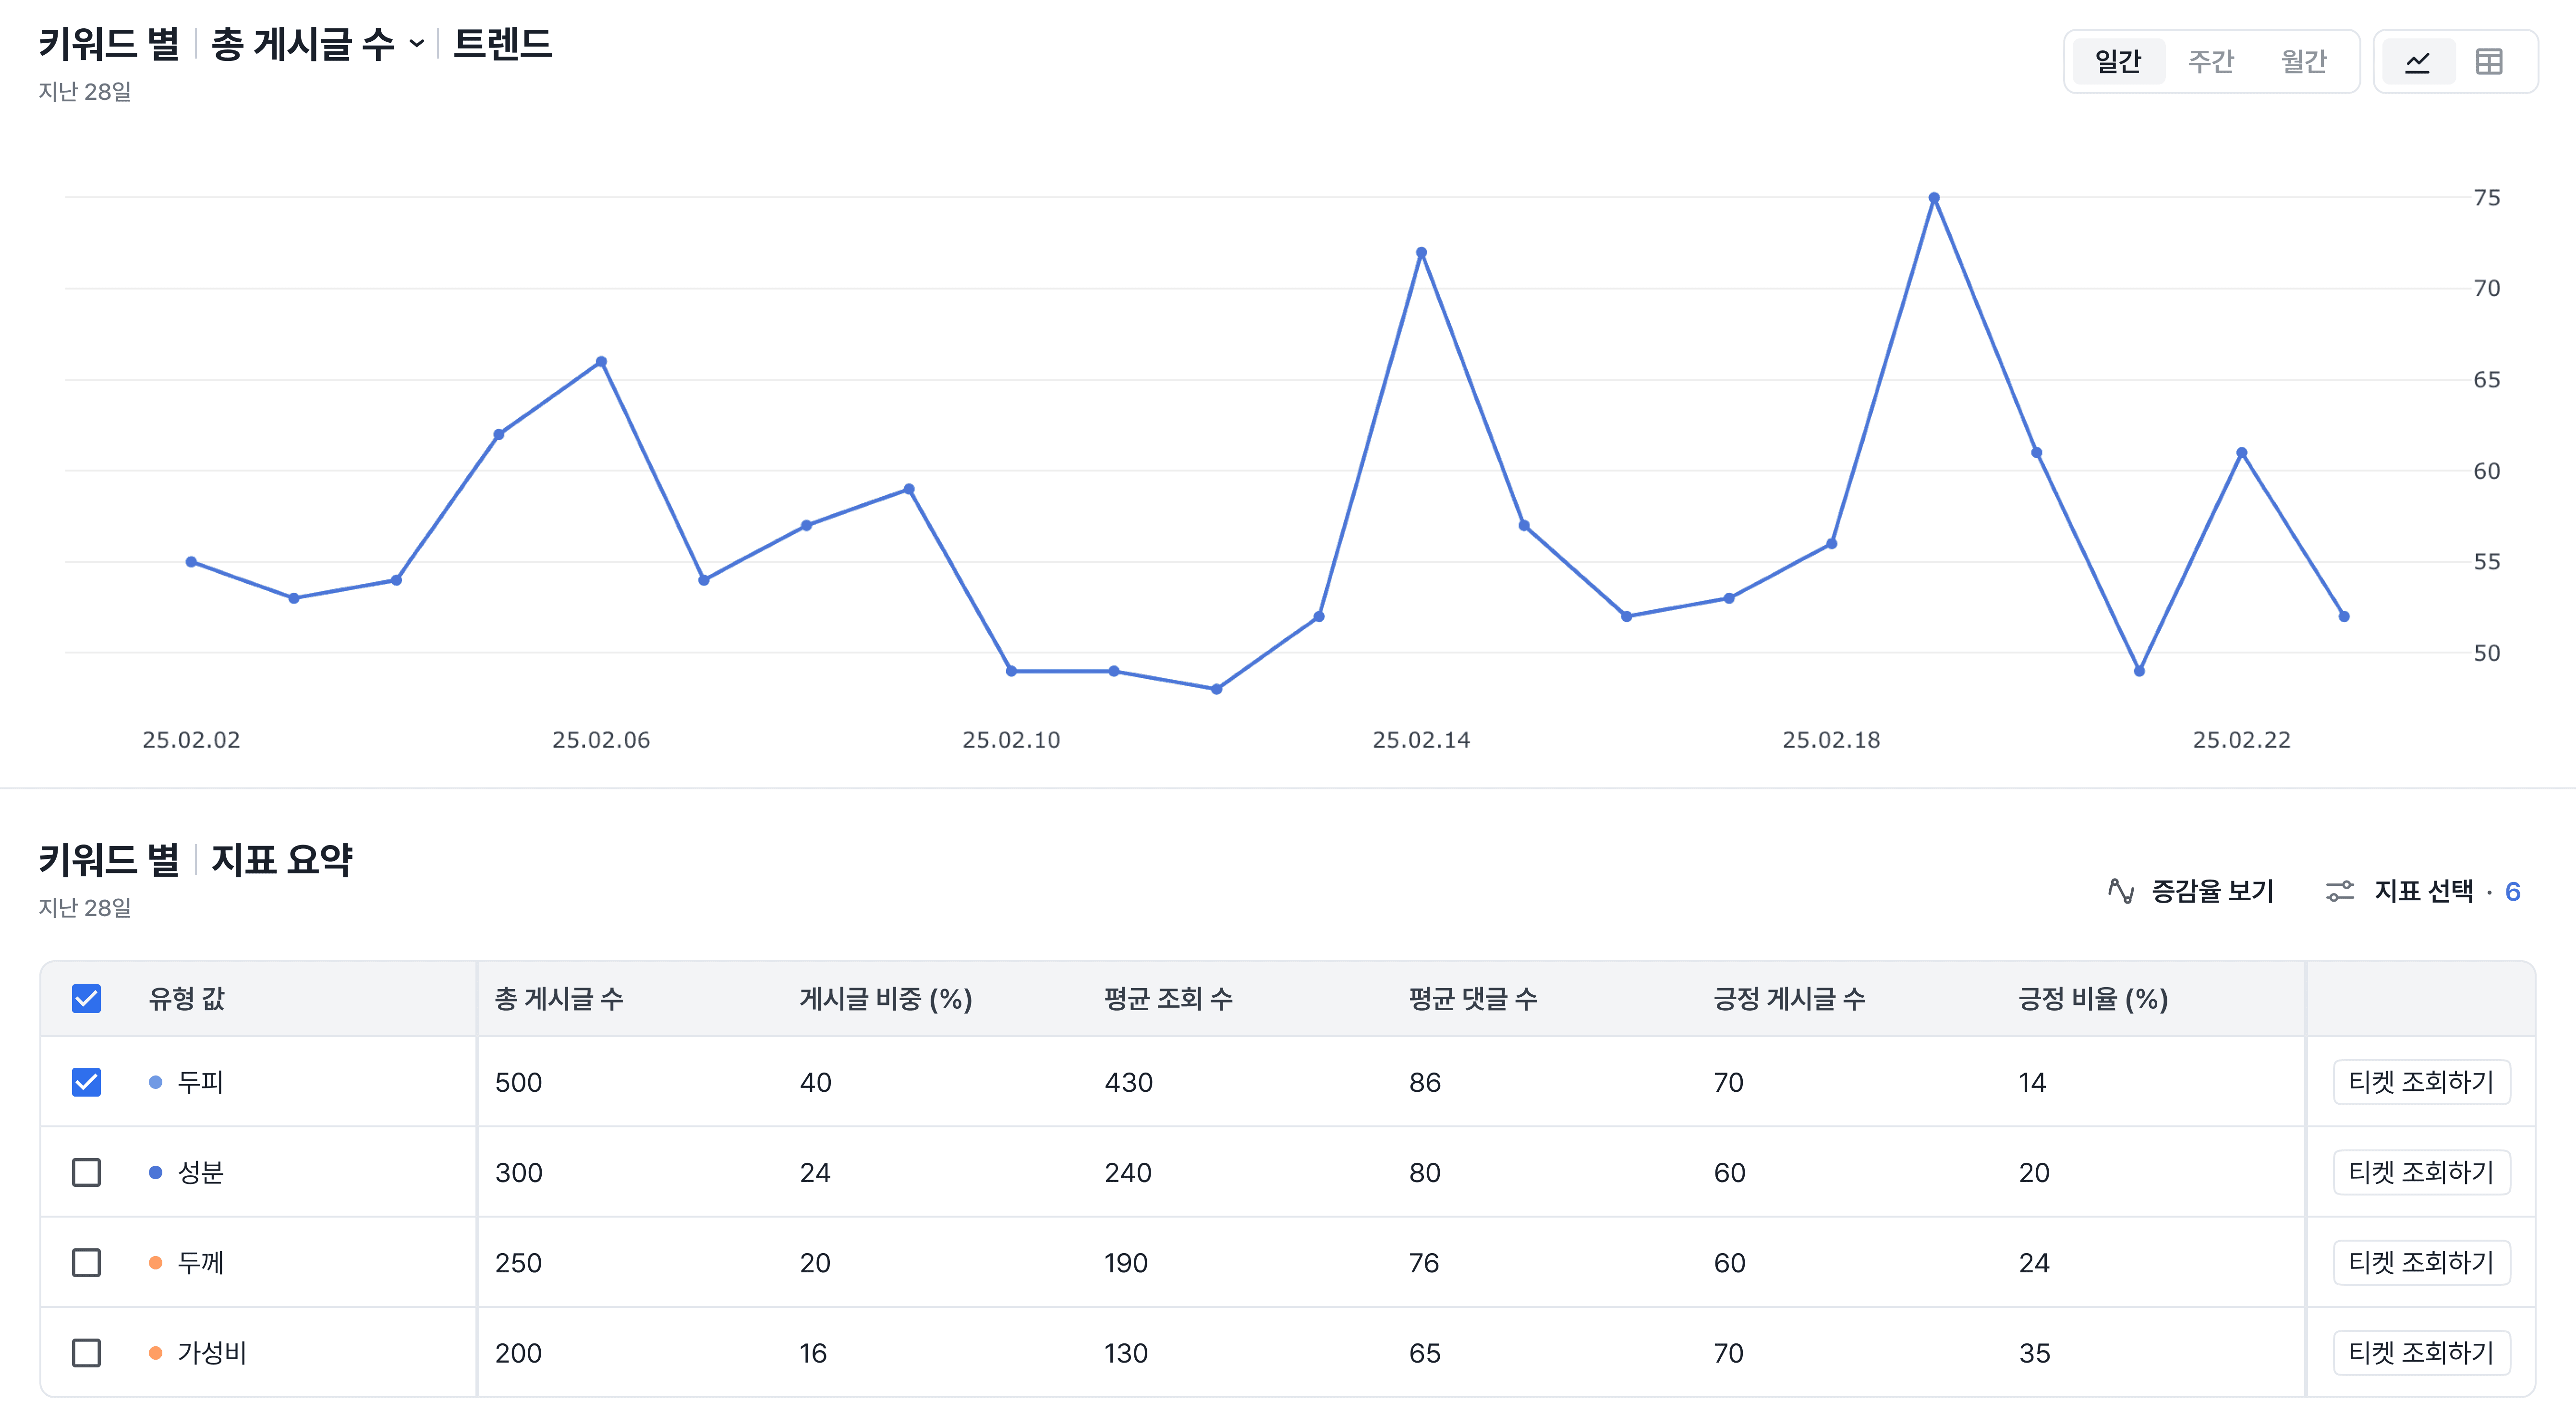
Task: Click the 두피 color dot
Action: pyautogui.click(x=155, y=1082)
